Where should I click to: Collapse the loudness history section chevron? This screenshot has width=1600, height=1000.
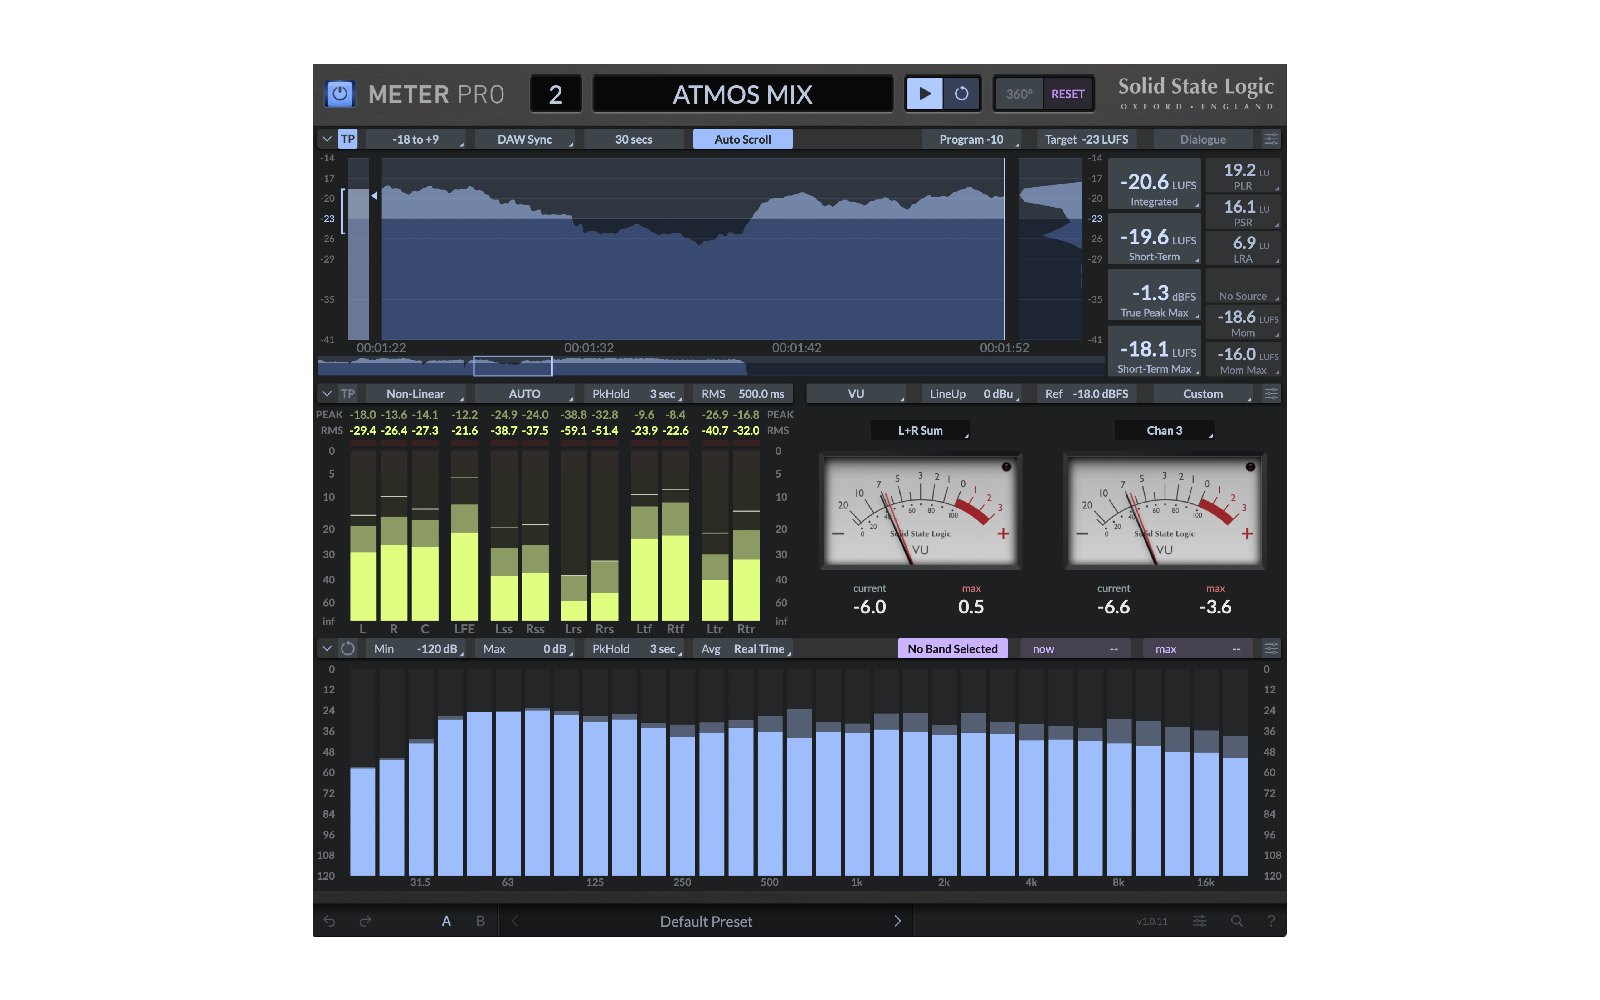pos(327,139)
